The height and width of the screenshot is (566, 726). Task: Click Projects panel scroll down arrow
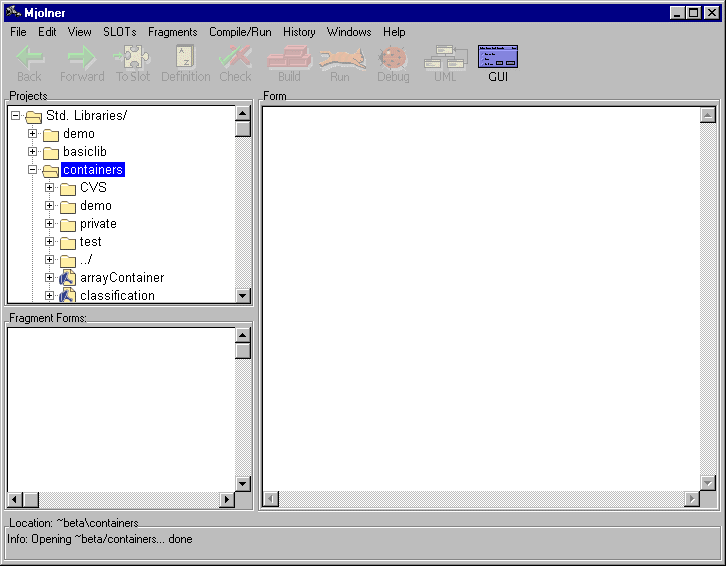pyautogui.click(x=243, y=295)
